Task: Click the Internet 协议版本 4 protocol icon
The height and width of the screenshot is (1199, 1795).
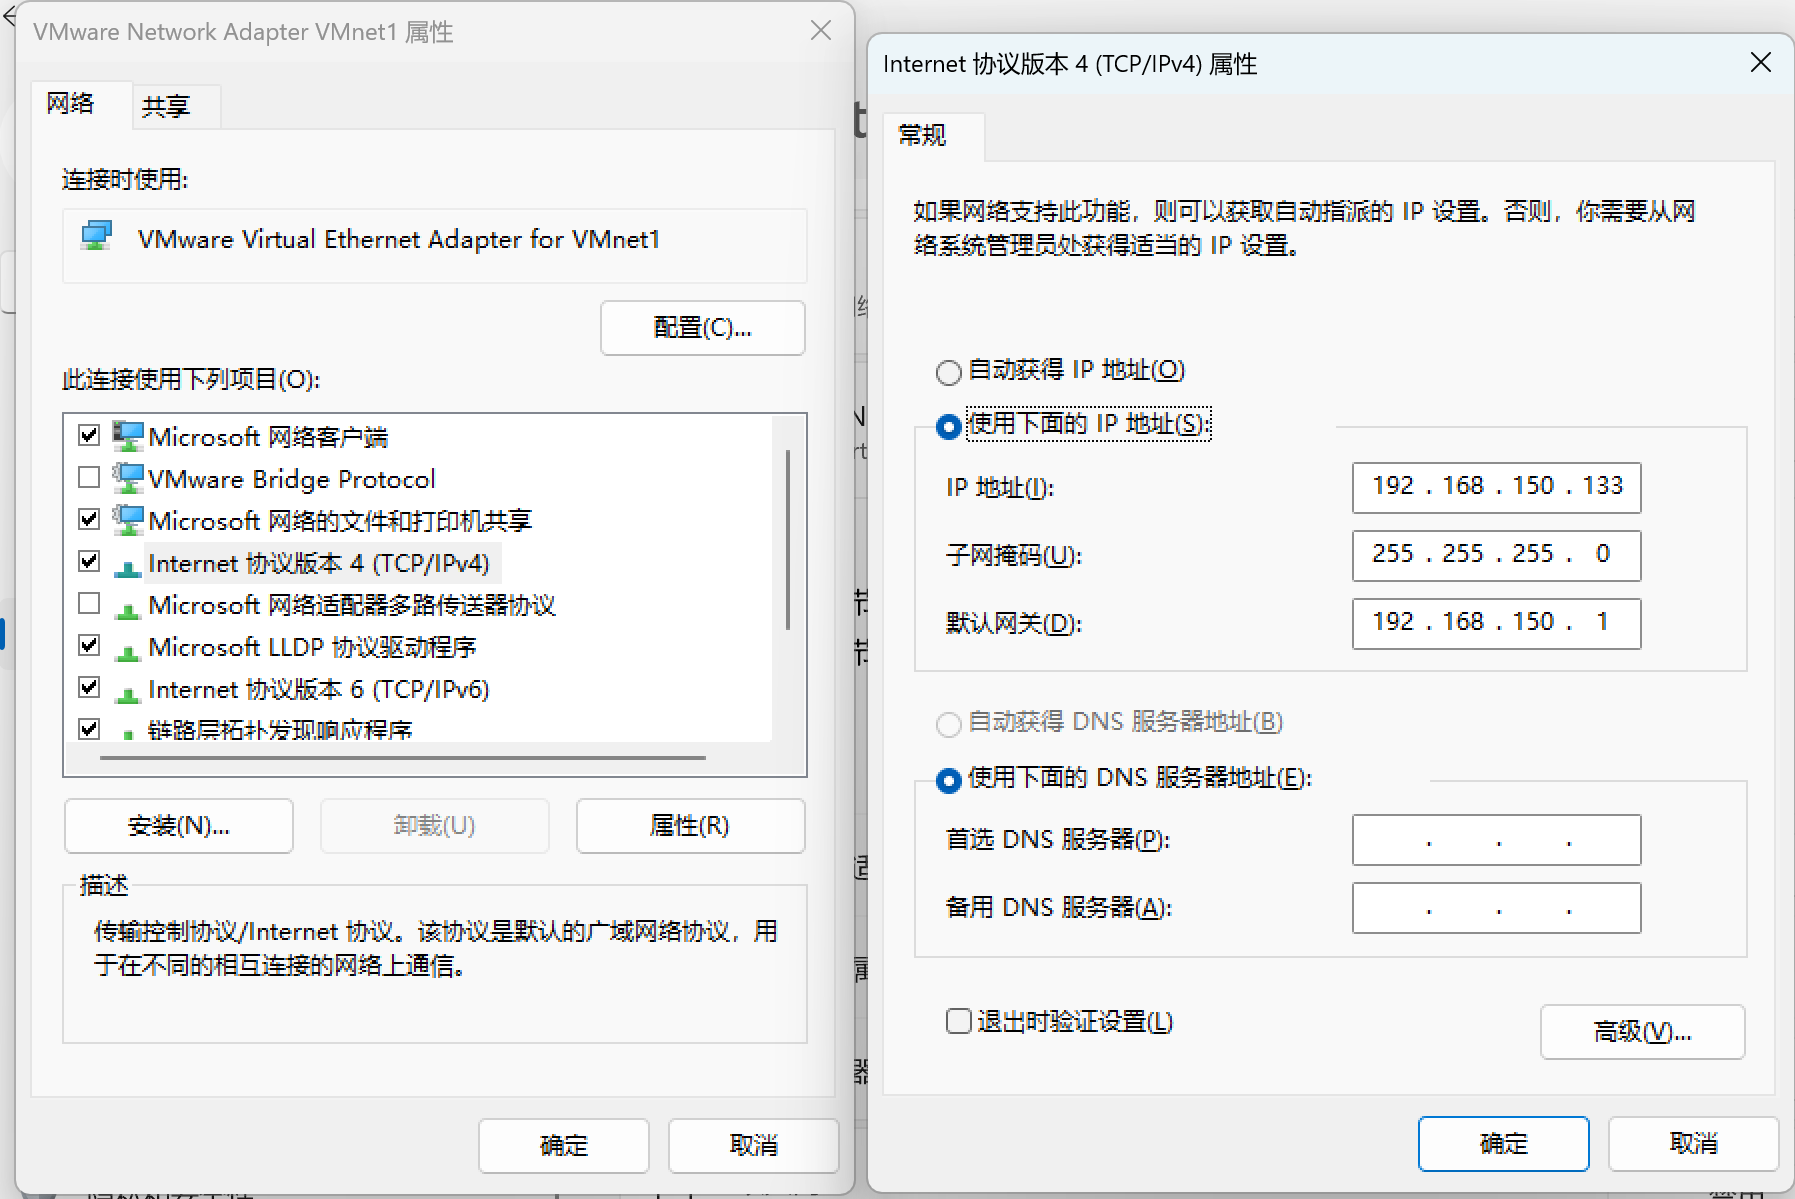Action: (127, 567)
